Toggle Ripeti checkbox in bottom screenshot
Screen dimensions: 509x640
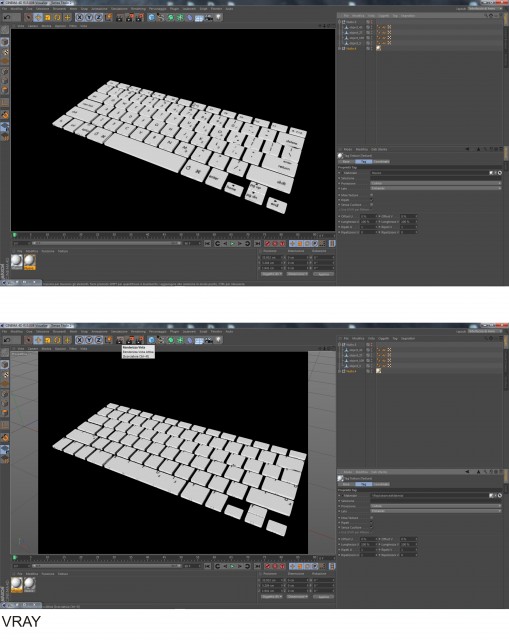tap(371, 522)
